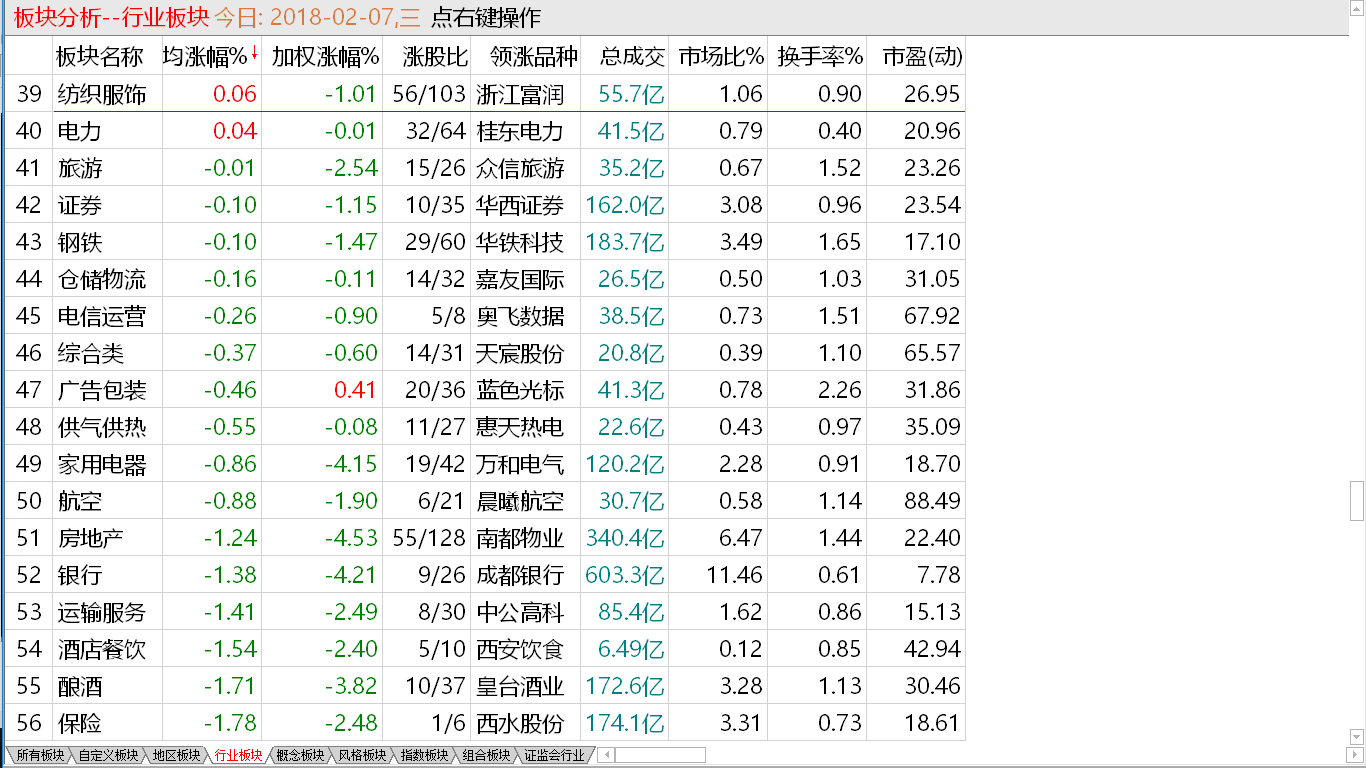Viewport: 1366px width, 768px height.
Task: Click leading stock 惠天热电
Action: (520, 427)
